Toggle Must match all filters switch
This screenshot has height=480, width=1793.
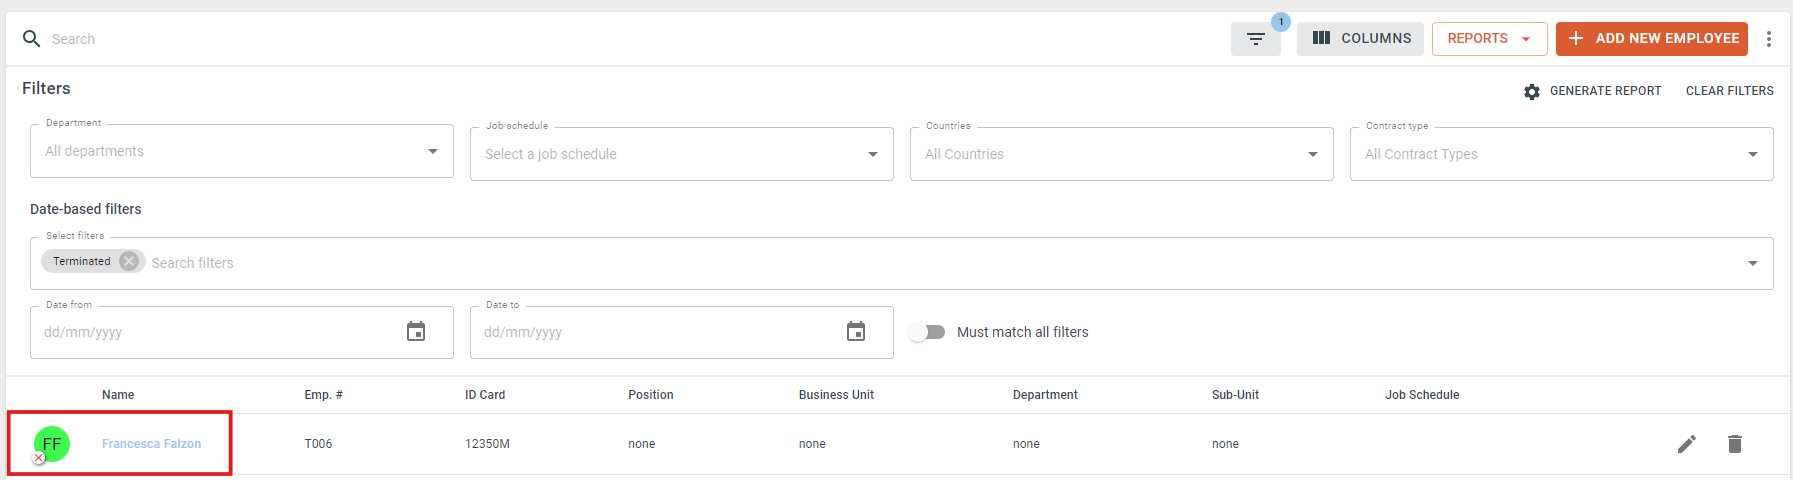(927, 332)
